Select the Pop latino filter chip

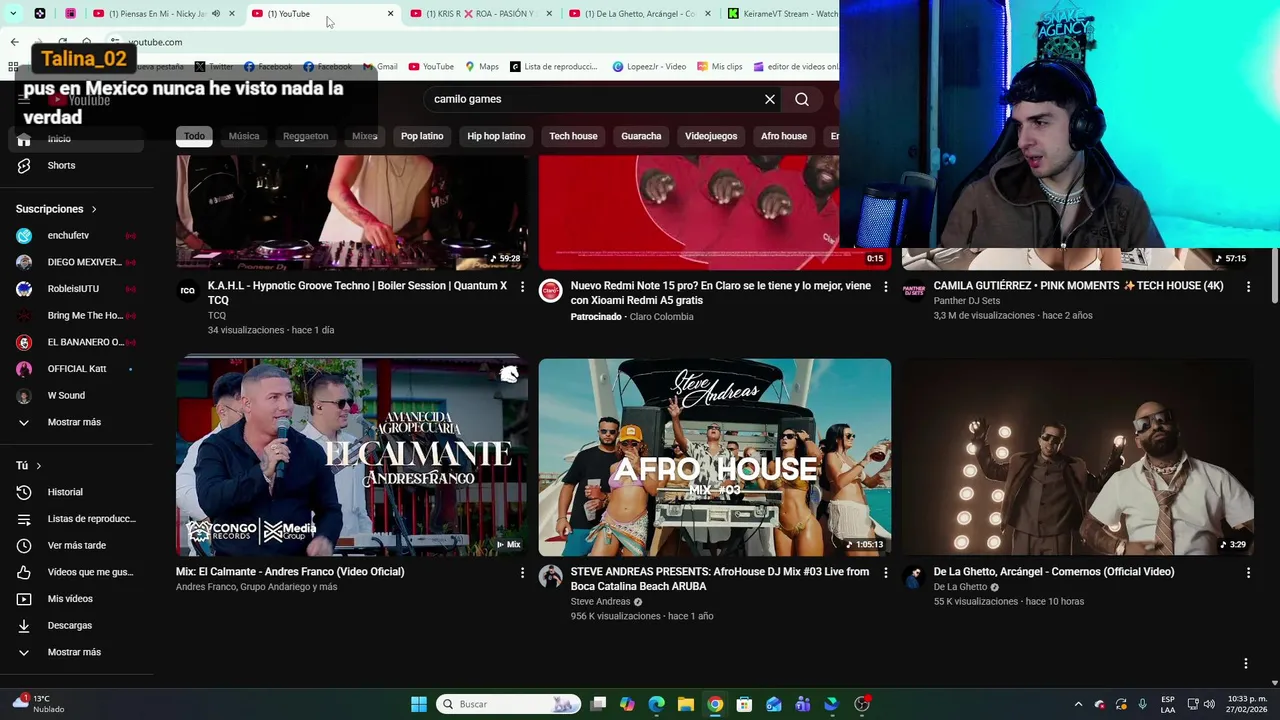422,136
